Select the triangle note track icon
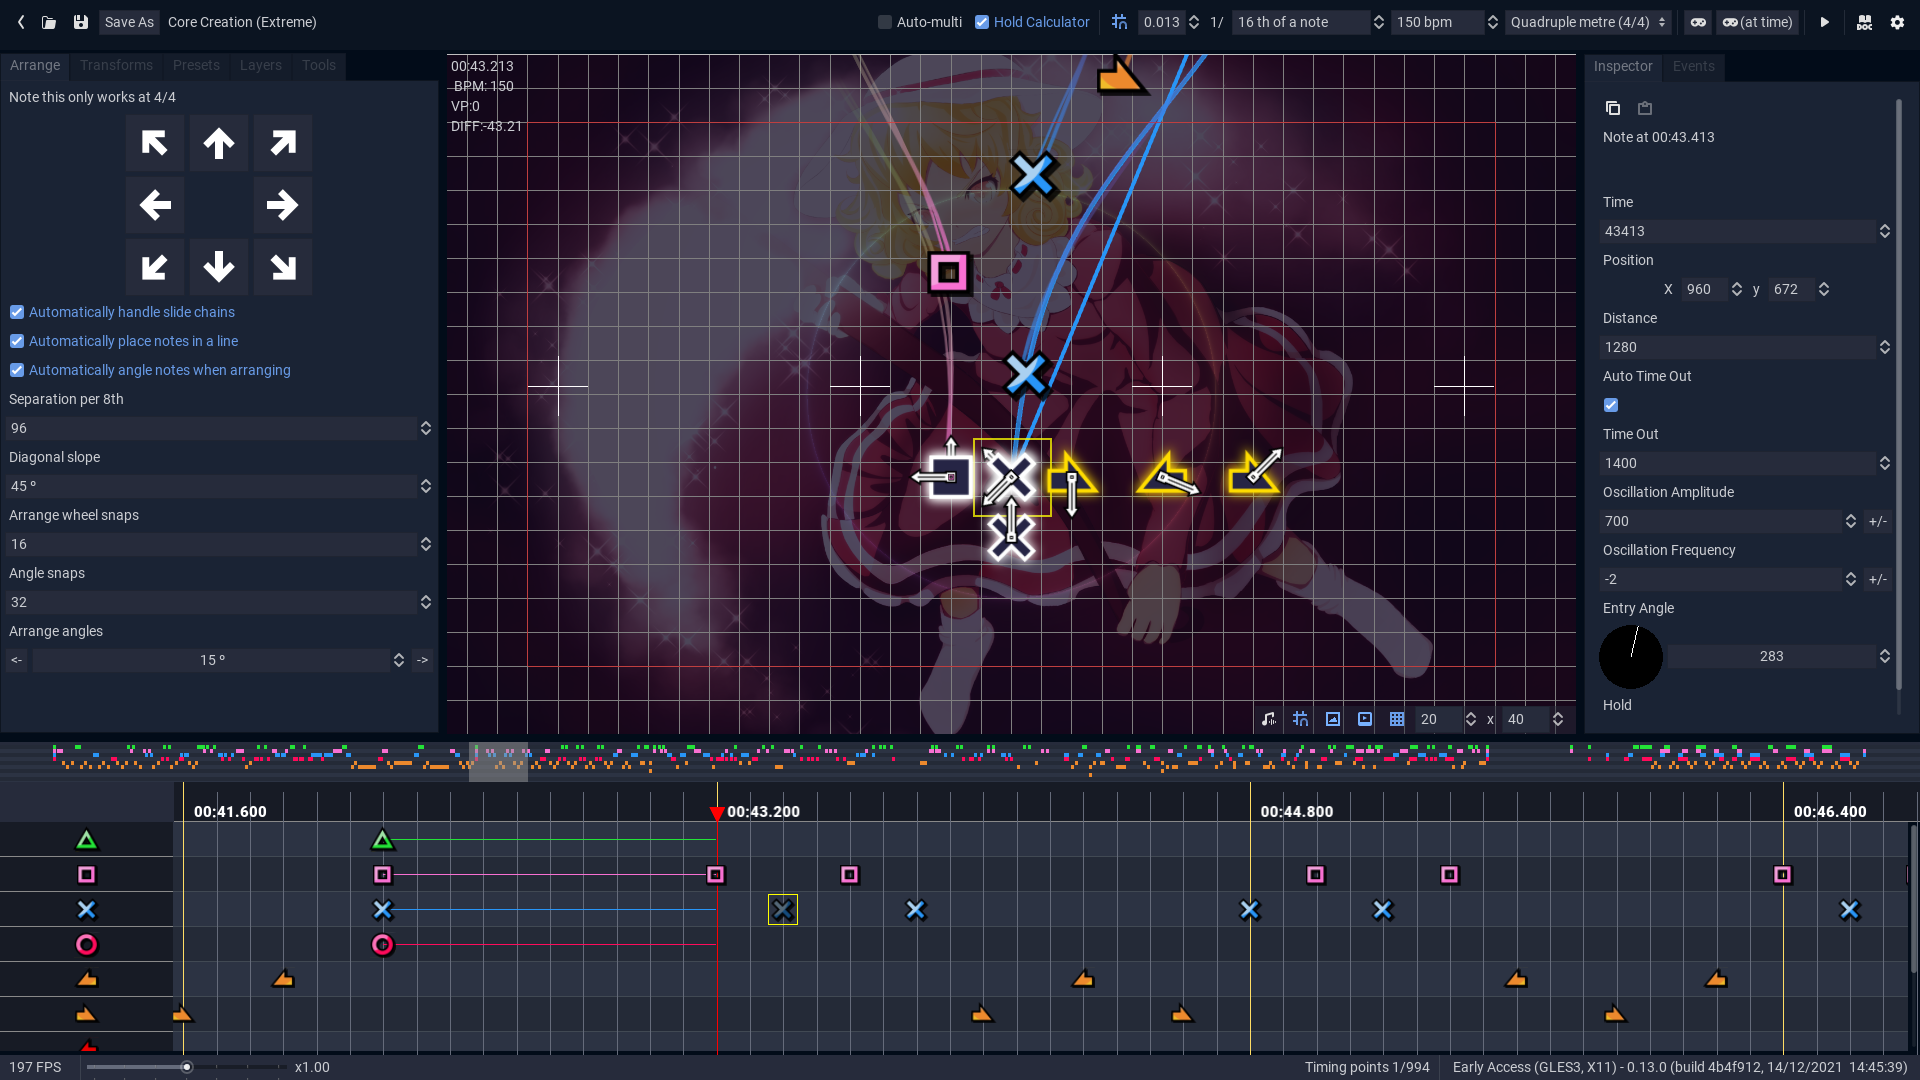Screen dimensions: 1920x1080 (x=87, y=840)
